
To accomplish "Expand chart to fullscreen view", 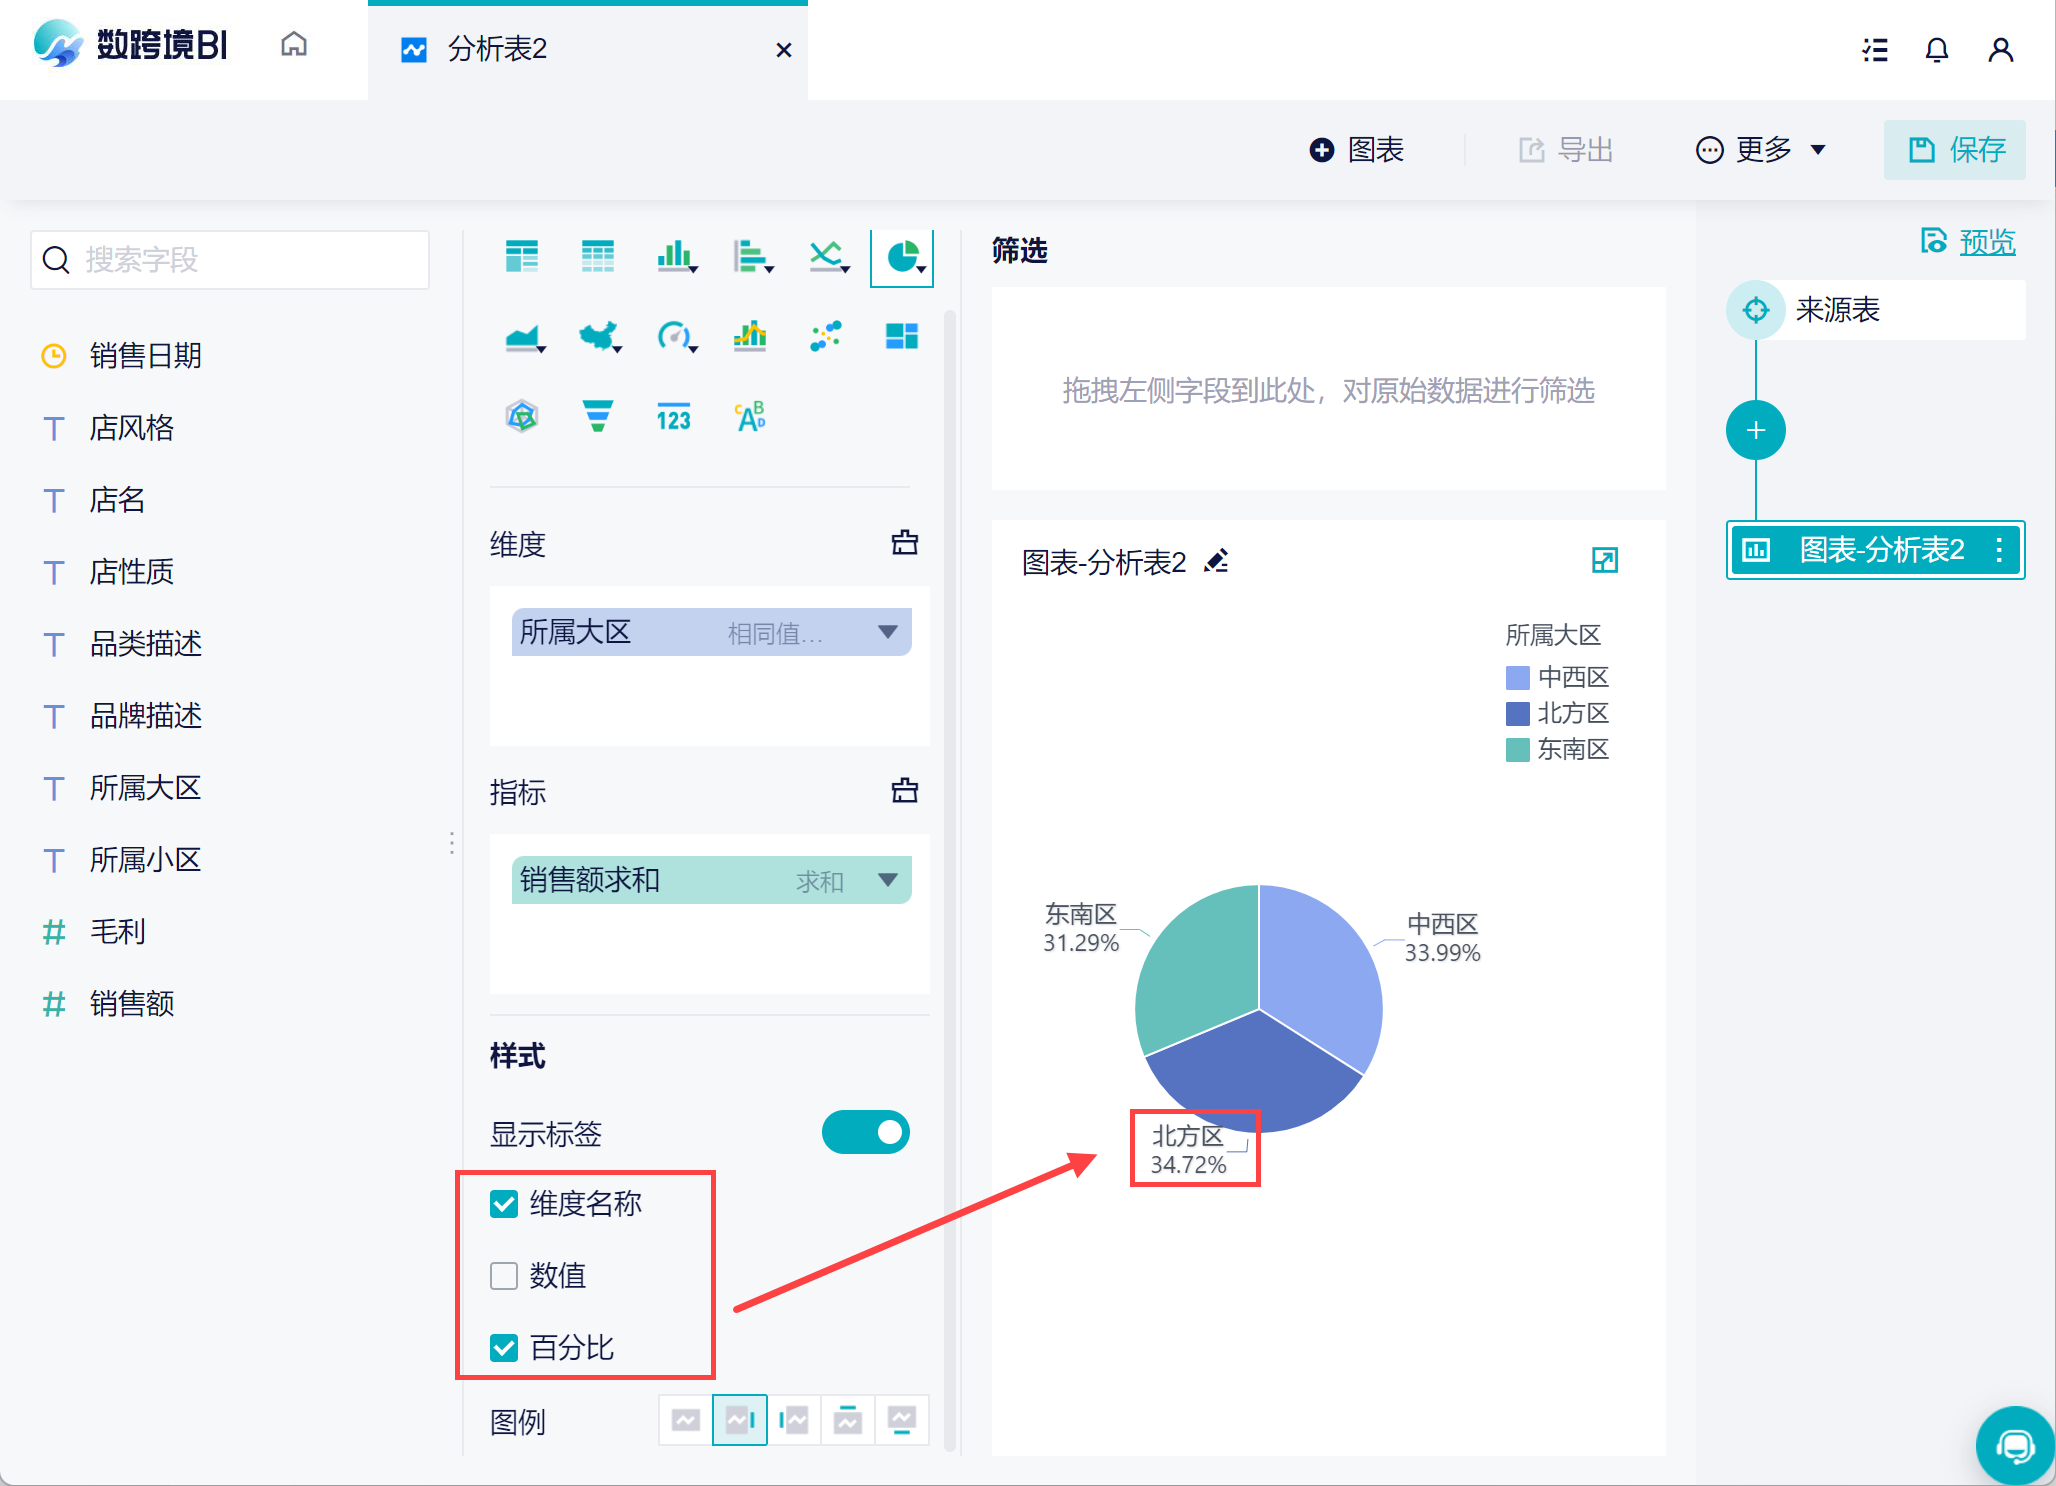I will click(x=1604, y=561).
